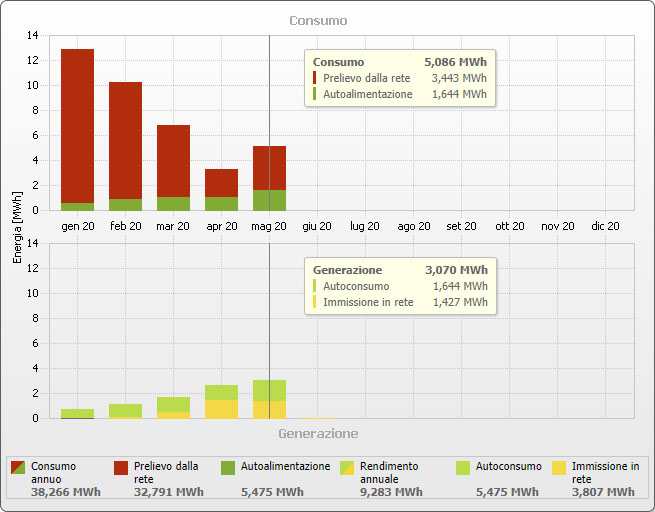
Task: Select the mag 20 consumption bar
Action: (269, 178)
